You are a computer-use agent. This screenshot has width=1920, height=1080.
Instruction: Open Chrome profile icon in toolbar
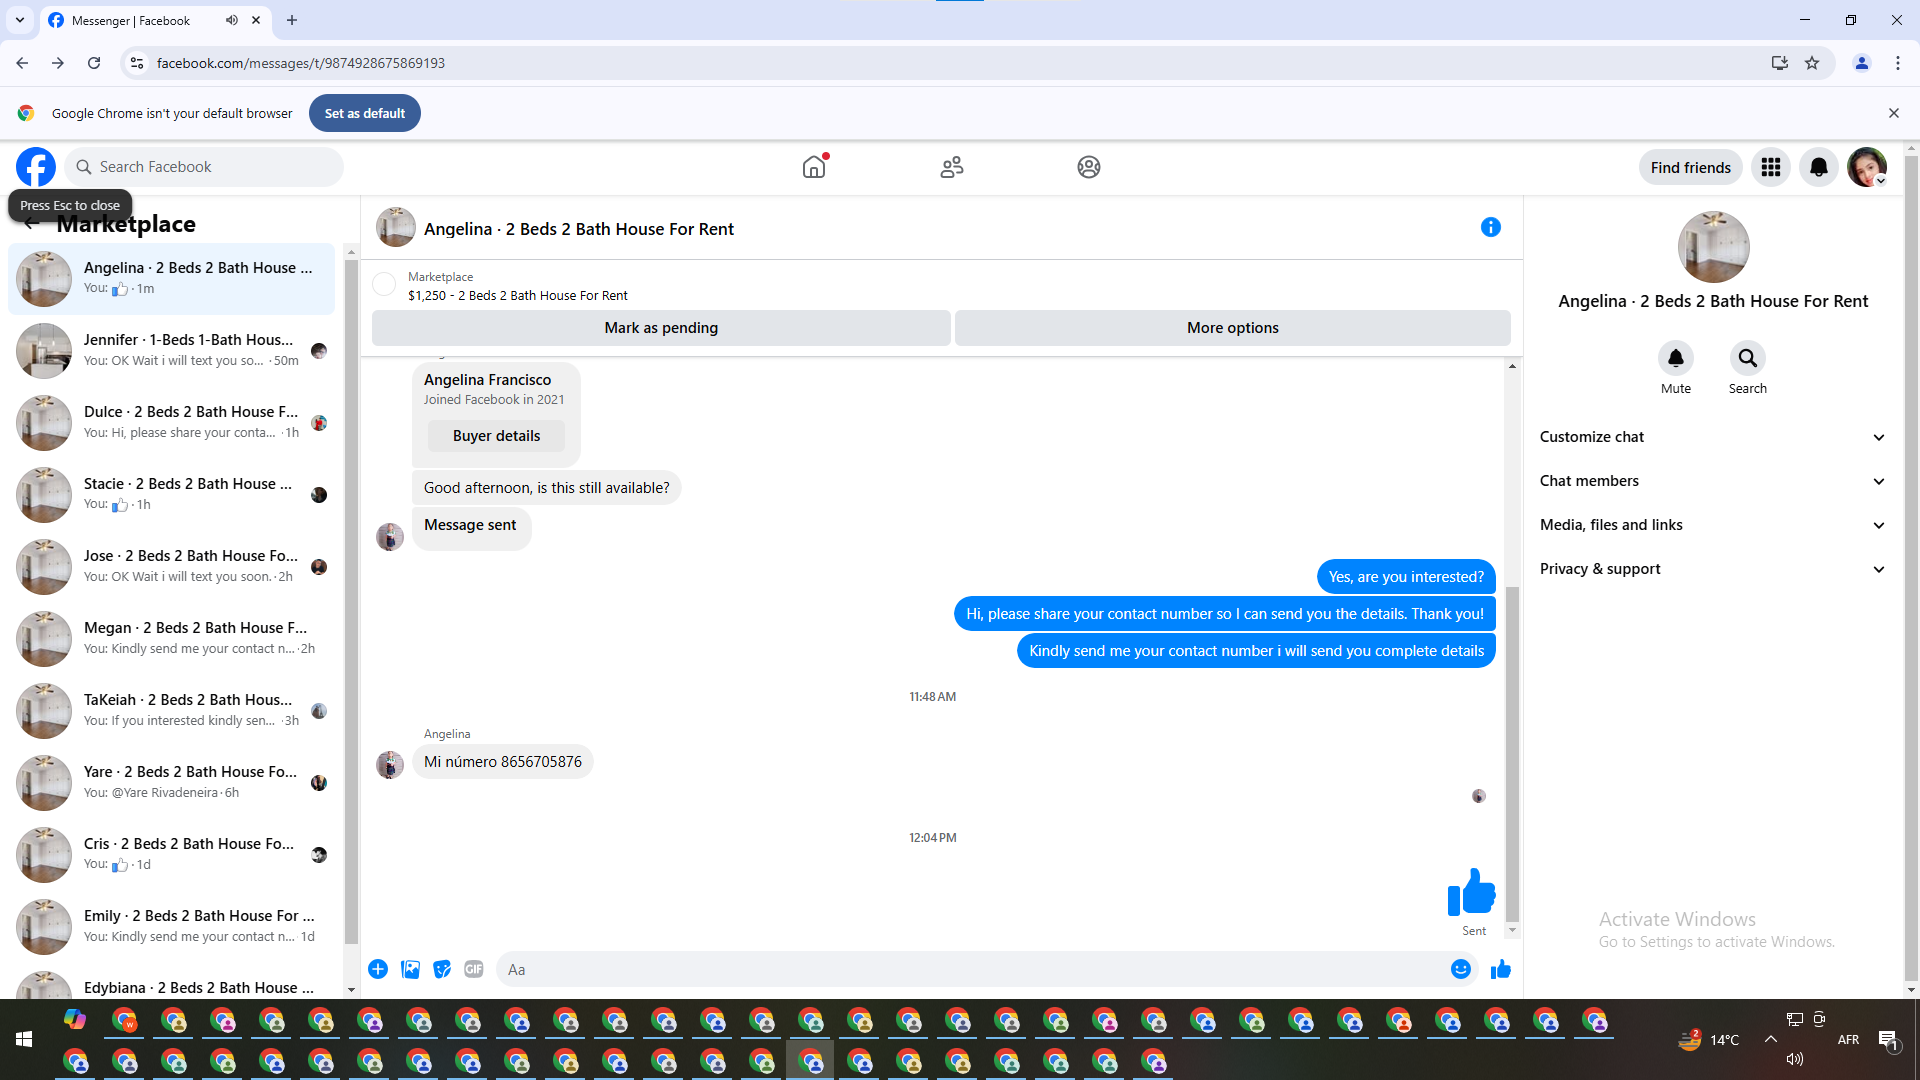[1862, 63]
